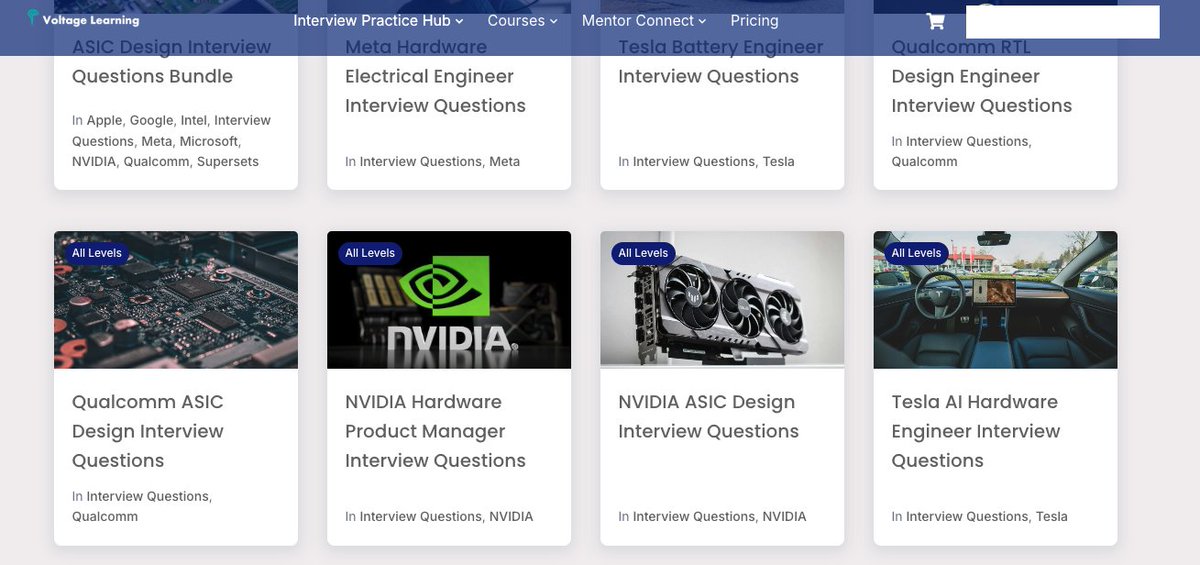Expand the Courses dropdown menu

click(522, 20)
